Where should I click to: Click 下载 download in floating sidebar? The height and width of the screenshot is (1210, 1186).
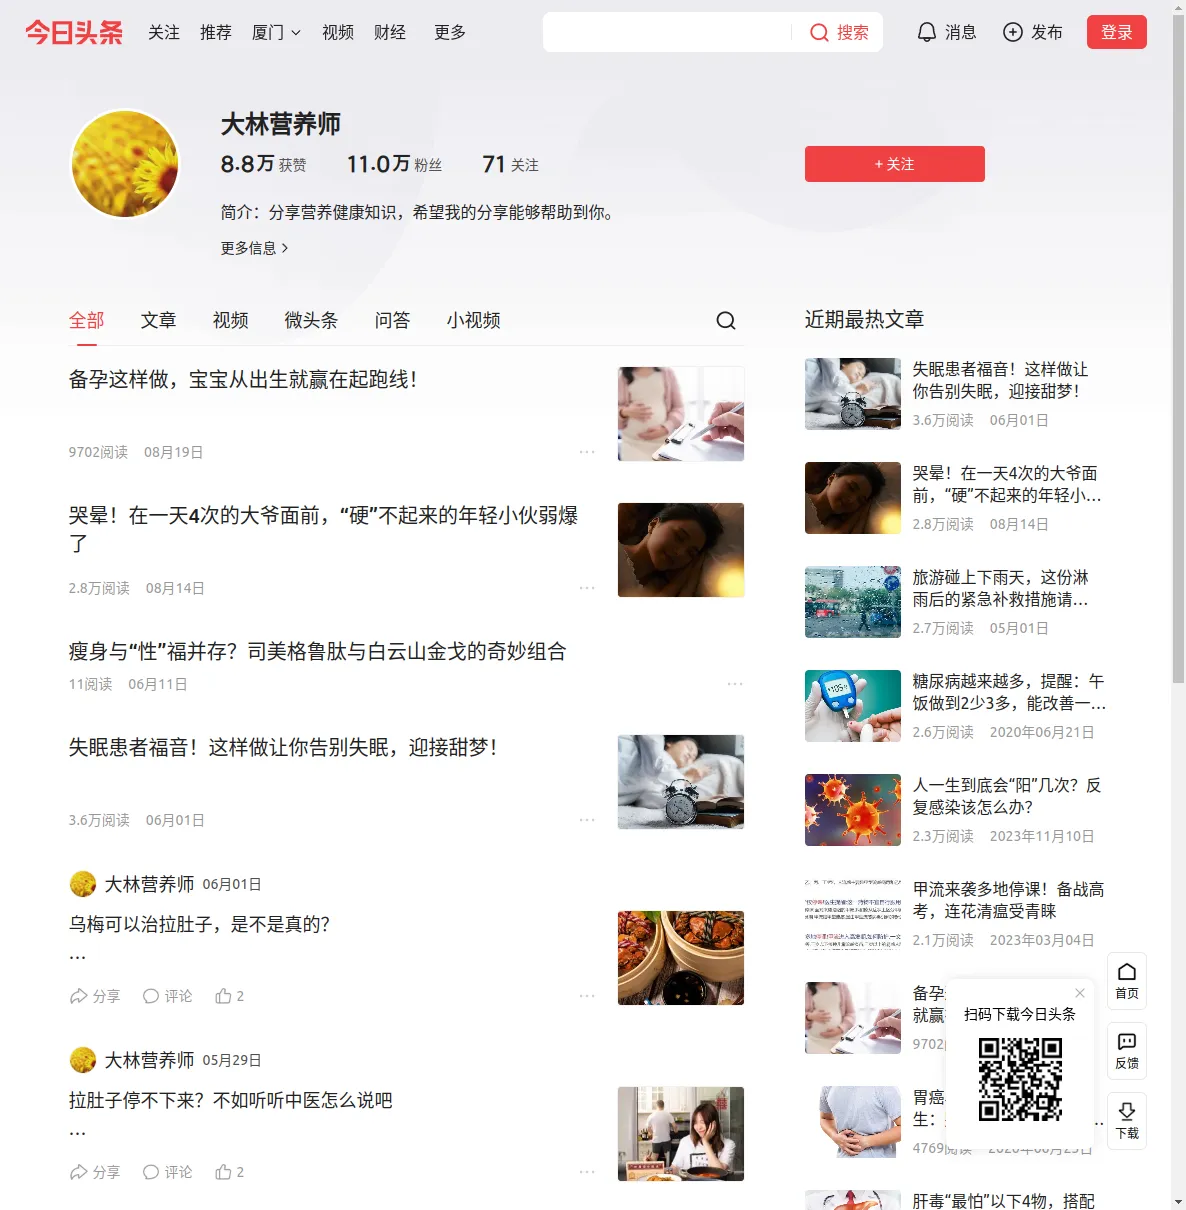pyautogui.click(x=1127, y=1121)
